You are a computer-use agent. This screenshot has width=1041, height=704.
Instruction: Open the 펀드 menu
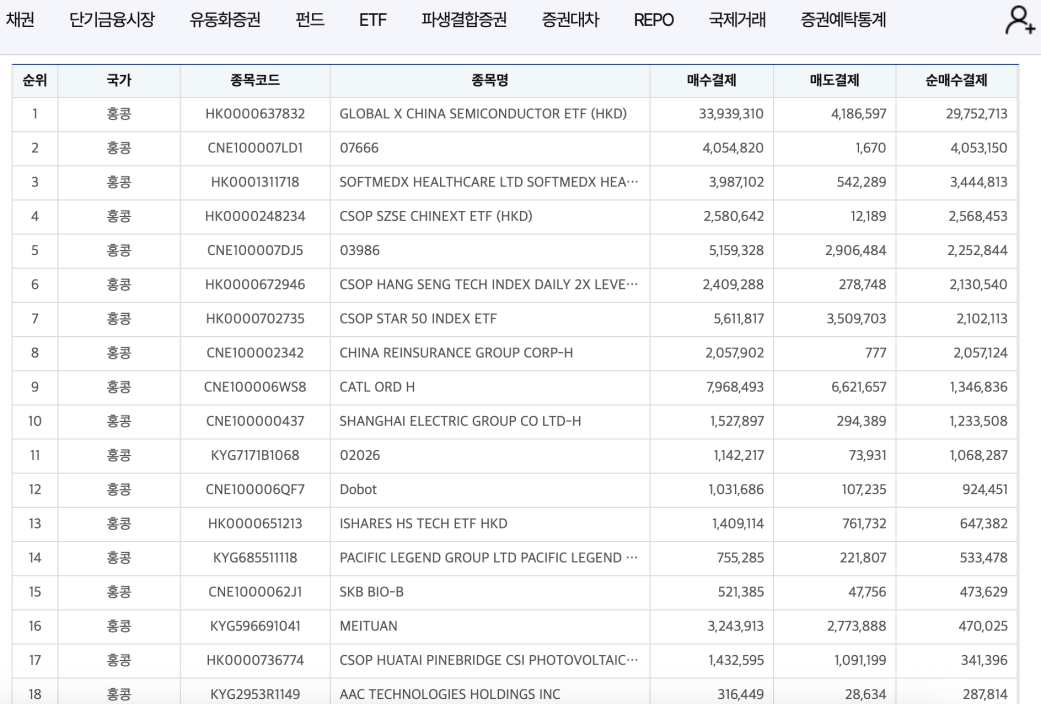(x=310, y=20)
